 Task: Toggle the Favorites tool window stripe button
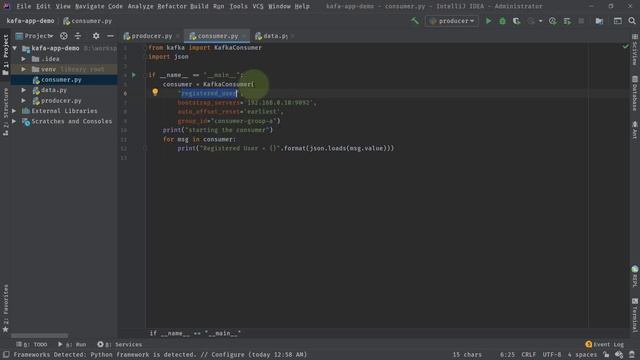5,308
